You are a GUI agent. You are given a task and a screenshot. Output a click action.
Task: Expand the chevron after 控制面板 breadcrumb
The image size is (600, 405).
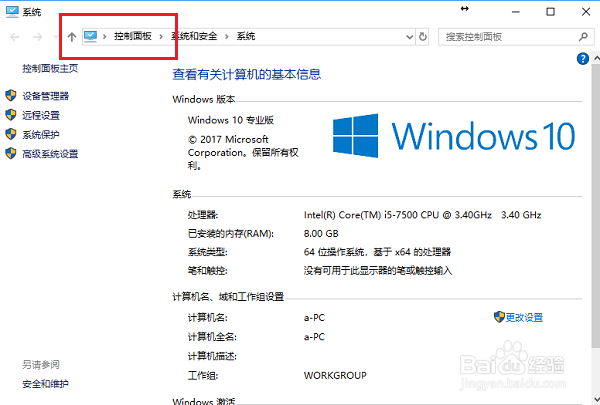pos(161,37)
